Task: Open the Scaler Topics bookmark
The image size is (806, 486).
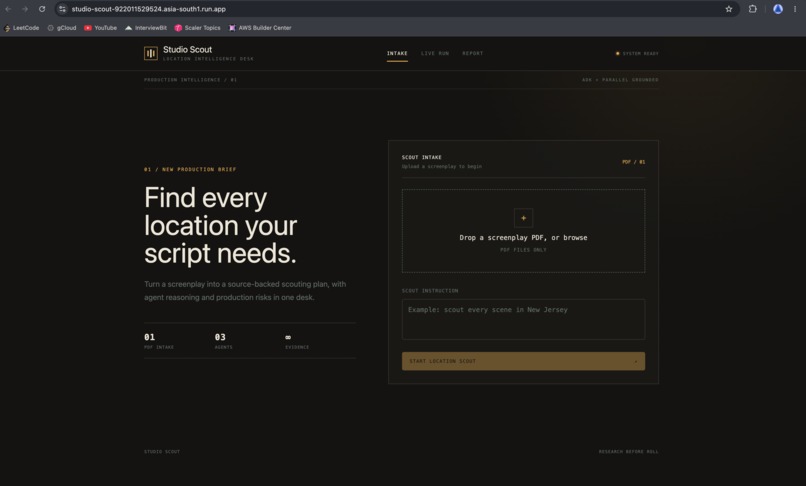Action: coord(197,28)
